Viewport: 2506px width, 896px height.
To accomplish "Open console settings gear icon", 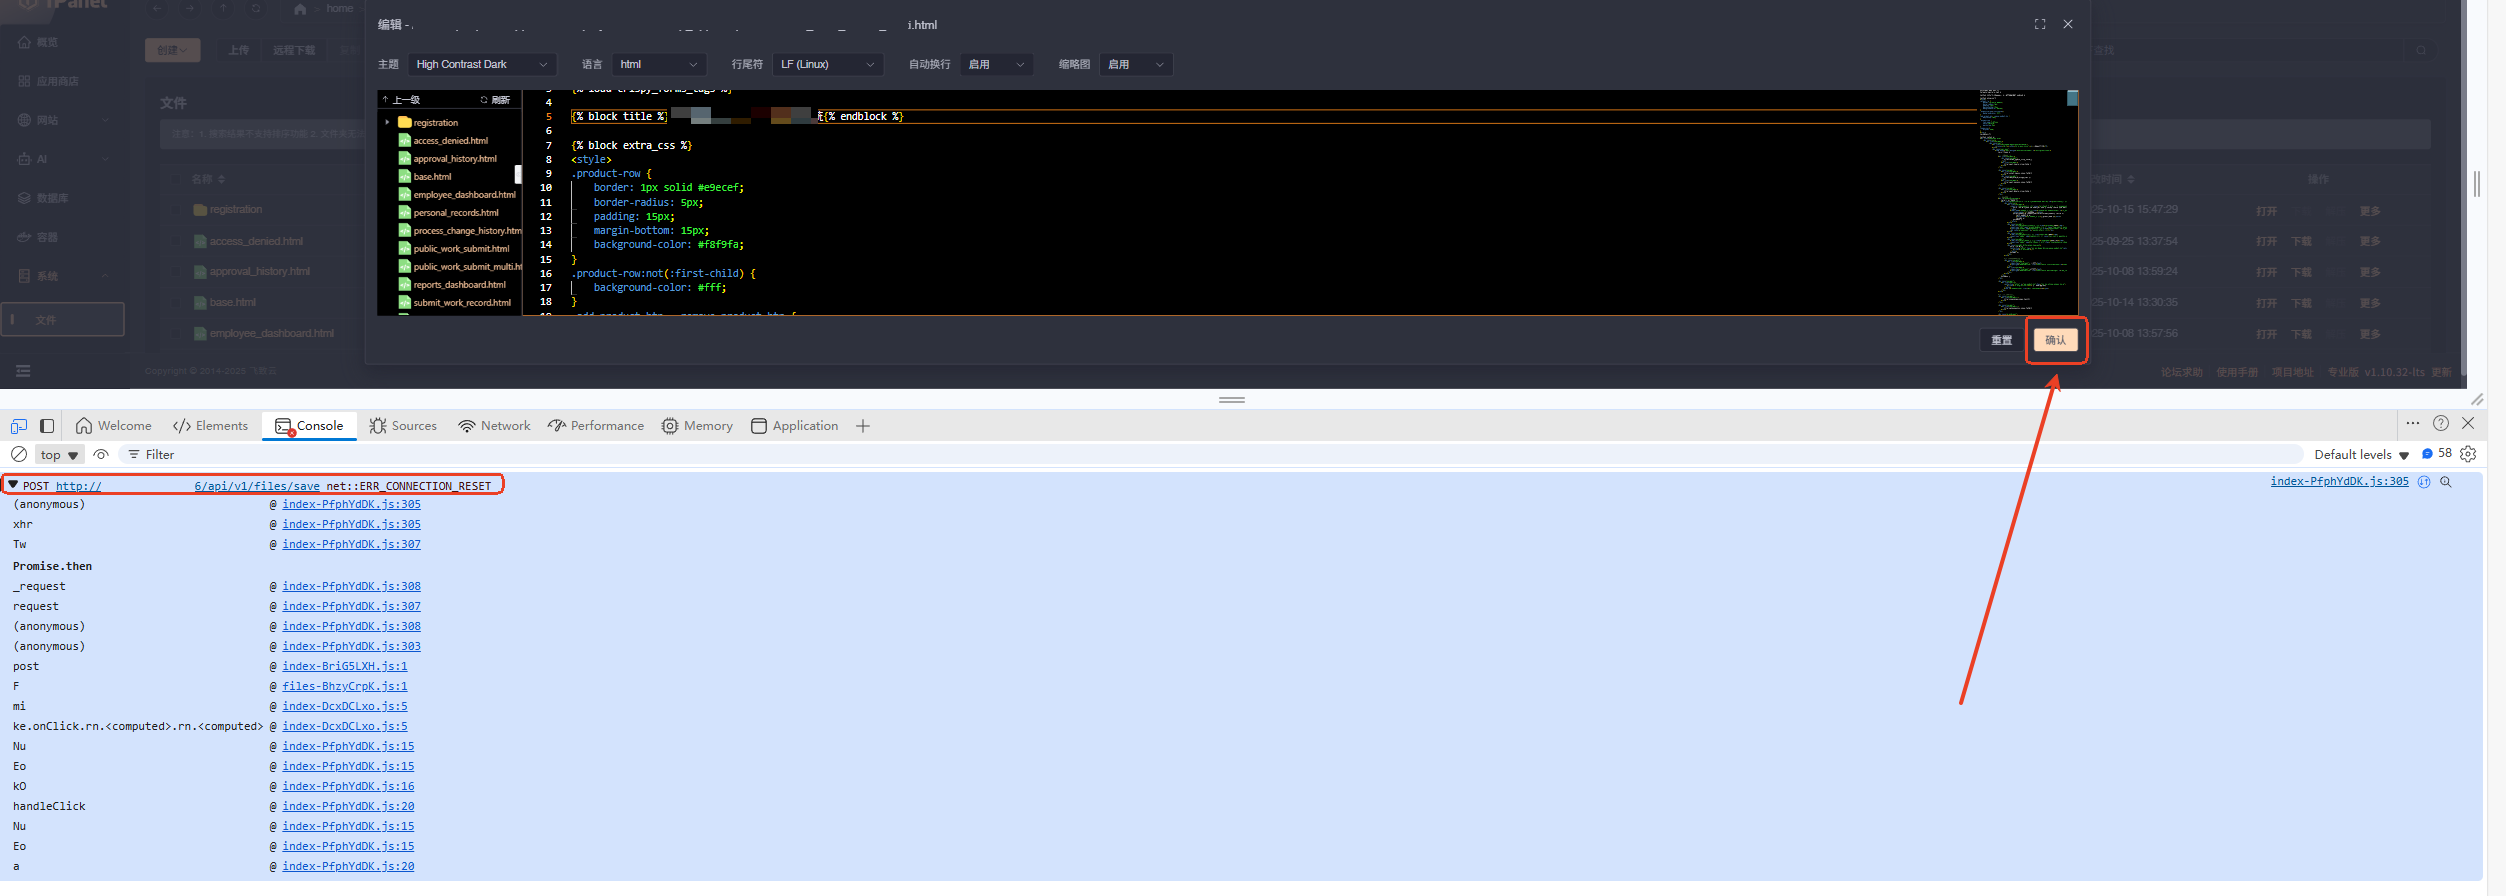I will point(2468,454).
